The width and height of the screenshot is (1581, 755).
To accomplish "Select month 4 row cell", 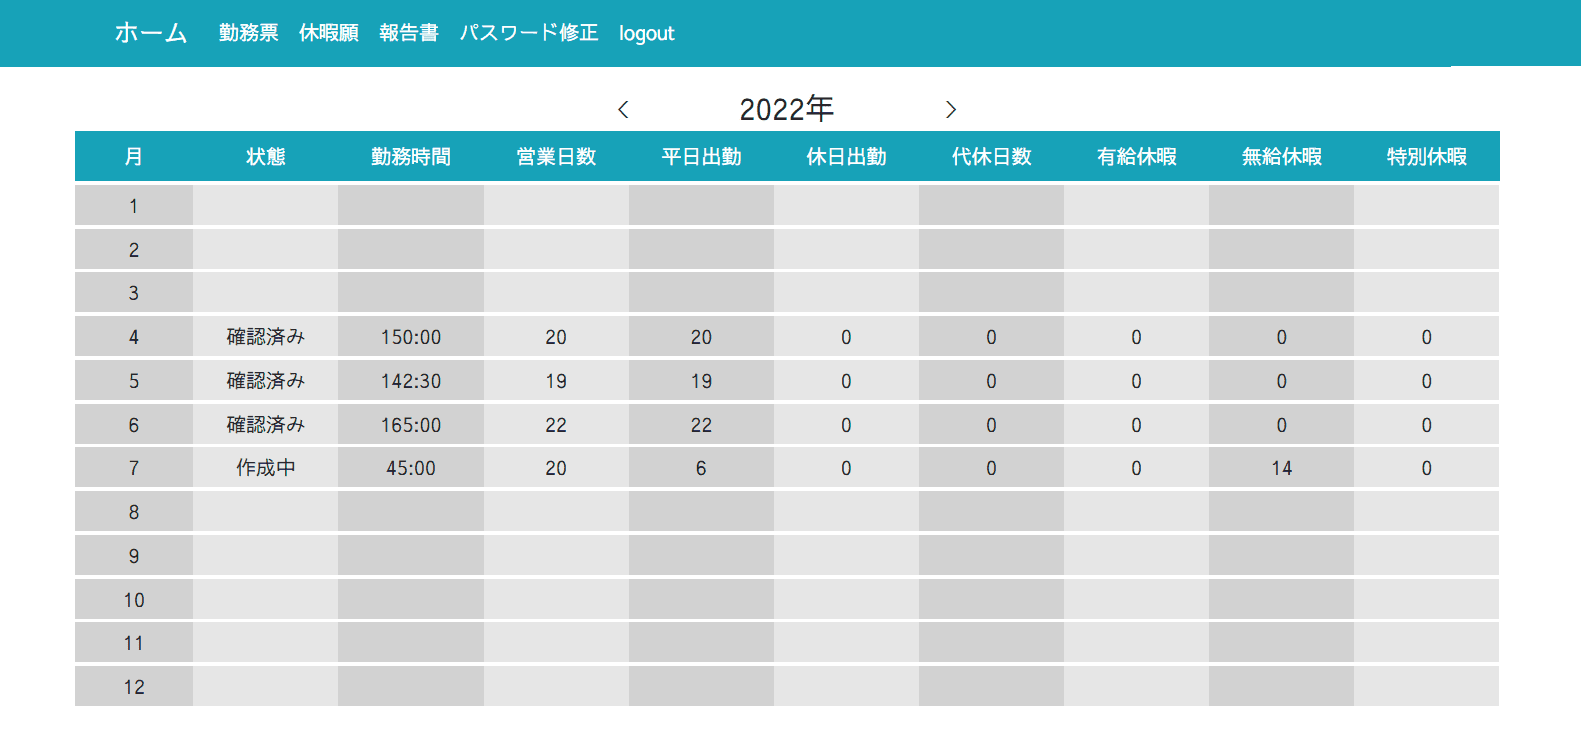I will (134, 337).
